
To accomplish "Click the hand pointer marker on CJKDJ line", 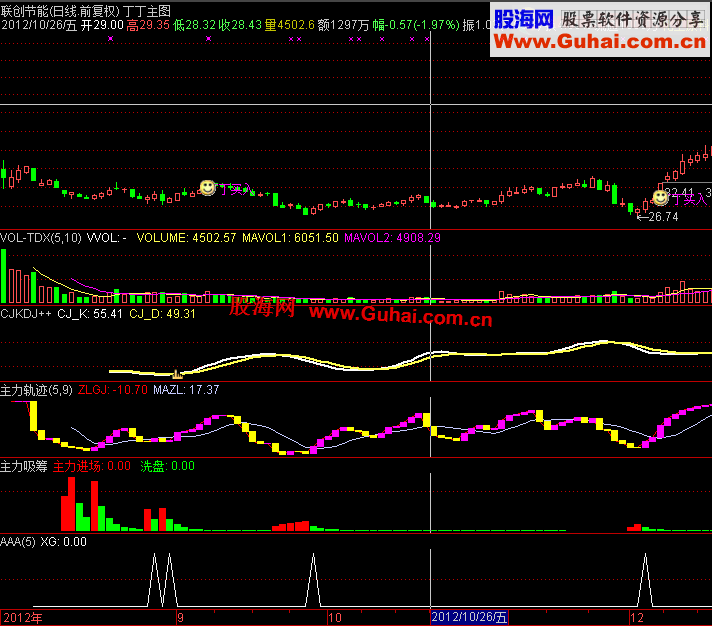I will tap(177, 374).
